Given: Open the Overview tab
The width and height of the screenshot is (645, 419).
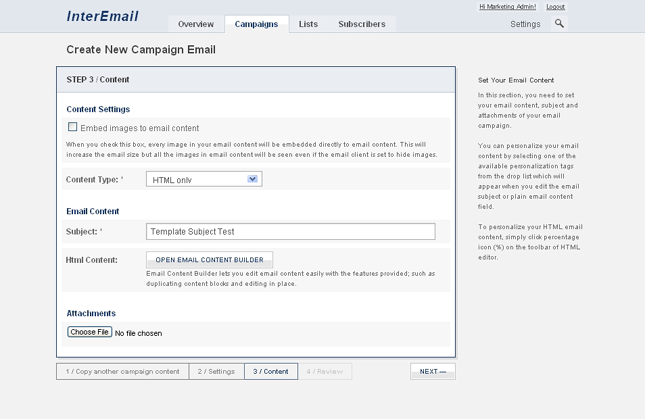Looking at the screenshot, I should 196,24.
